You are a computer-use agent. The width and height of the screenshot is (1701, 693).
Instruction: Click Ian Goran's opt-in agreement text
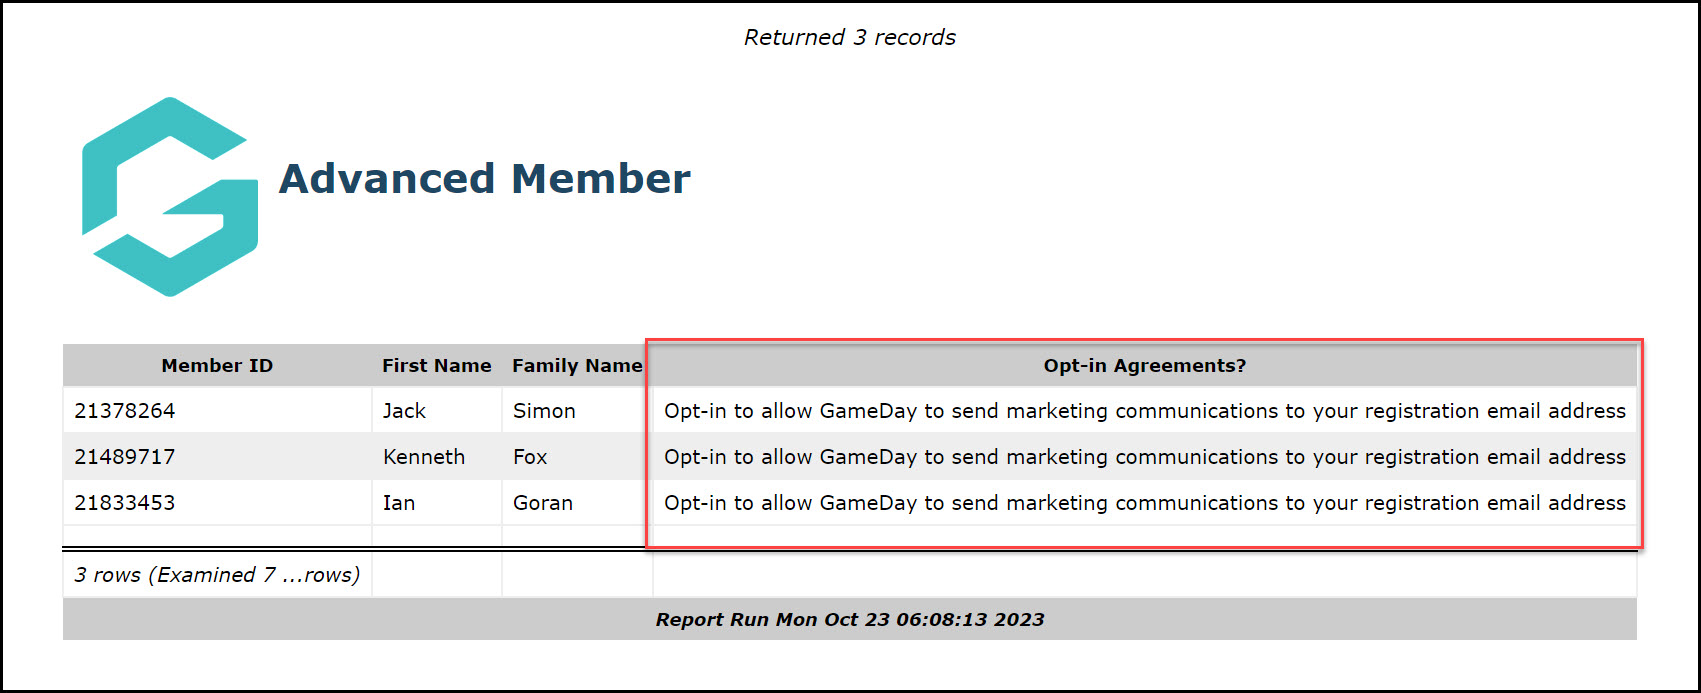click(1145, 503)
